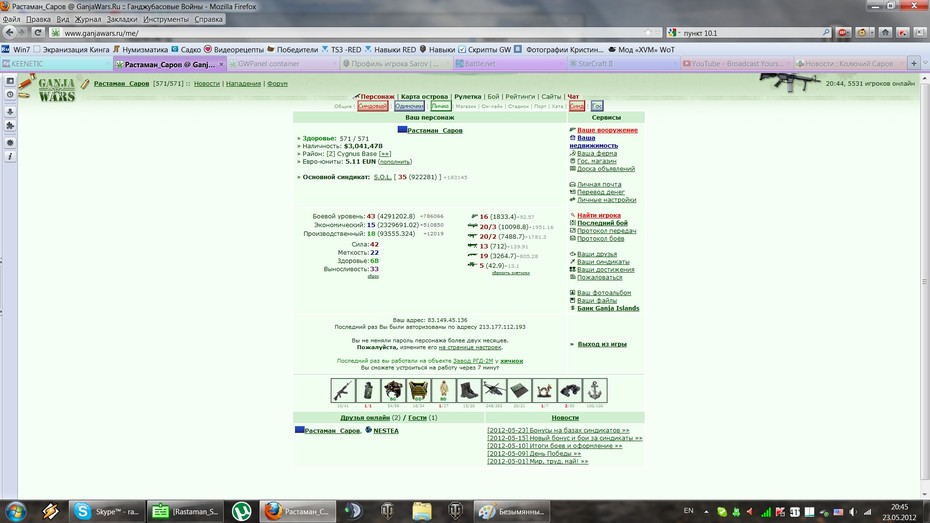Open S.O.L. syndicate link
The image size is (930, 523).
[x=383, y=177]
